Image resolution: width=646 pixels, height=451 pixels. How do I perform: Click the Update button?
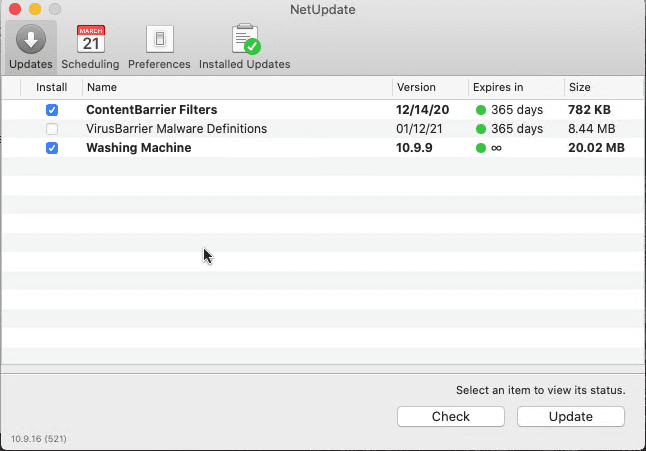point(571,416)
